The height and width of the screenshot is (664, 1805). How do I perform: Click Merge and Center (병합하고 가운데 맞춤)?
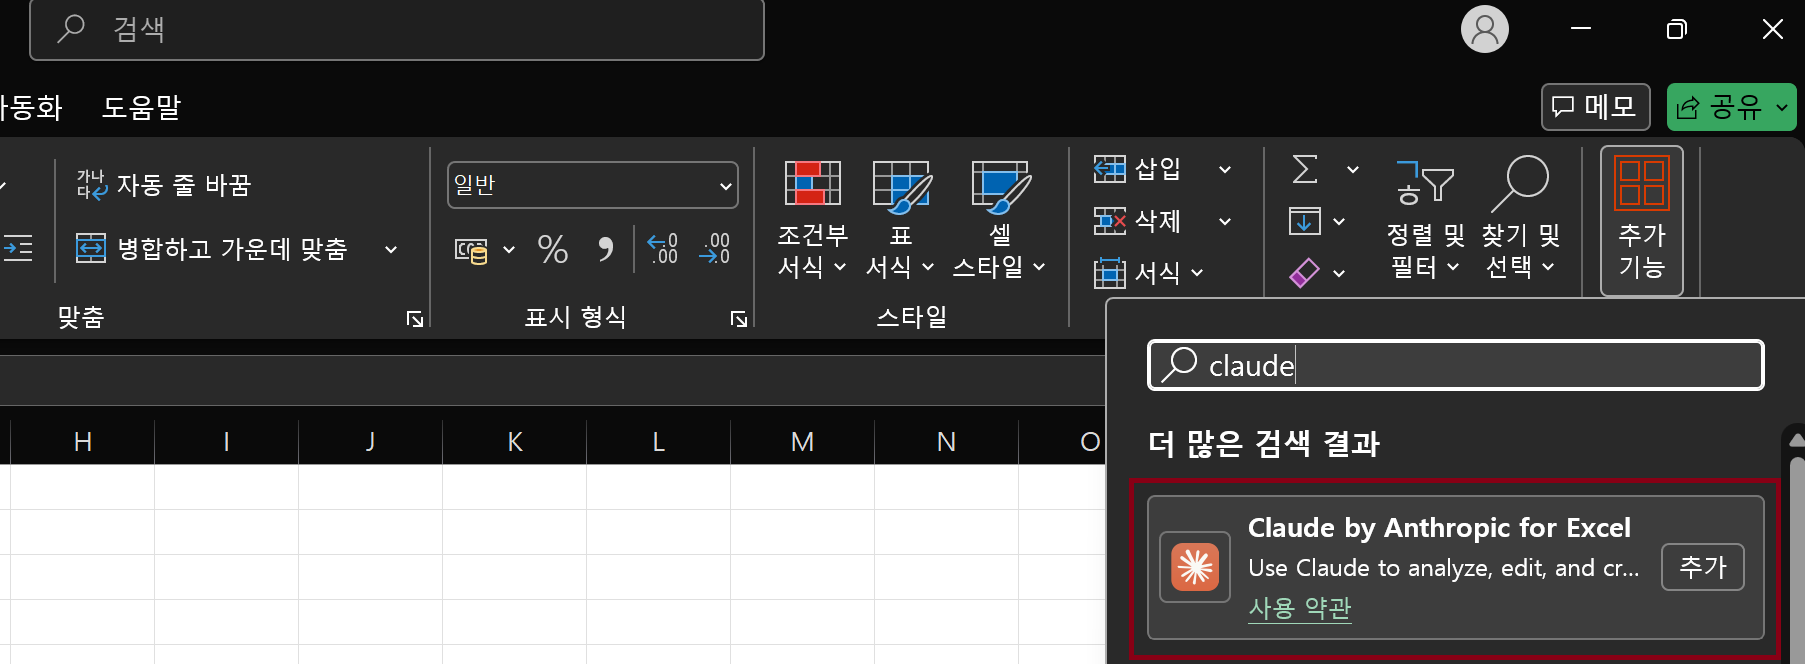(212, 248)
